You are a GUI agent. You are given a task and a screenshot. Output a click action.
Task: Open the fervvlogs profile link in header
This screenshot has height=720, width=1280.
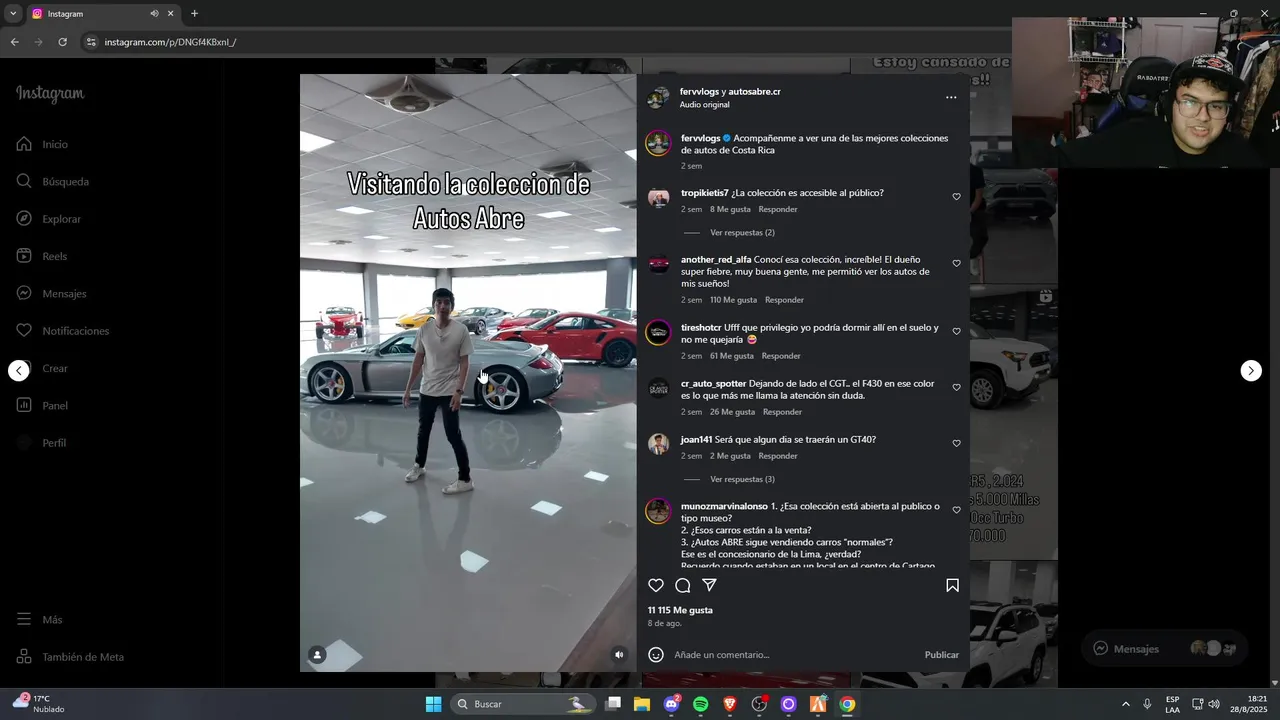(x=699, y=92)
